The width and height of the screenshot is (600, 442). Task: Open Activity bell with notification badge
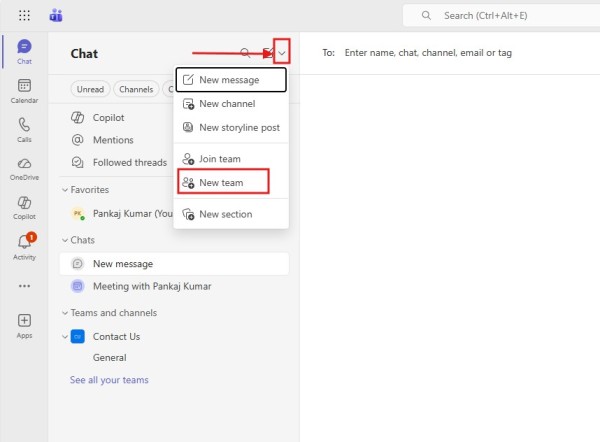pyautogui.click(x=24, y=247)
